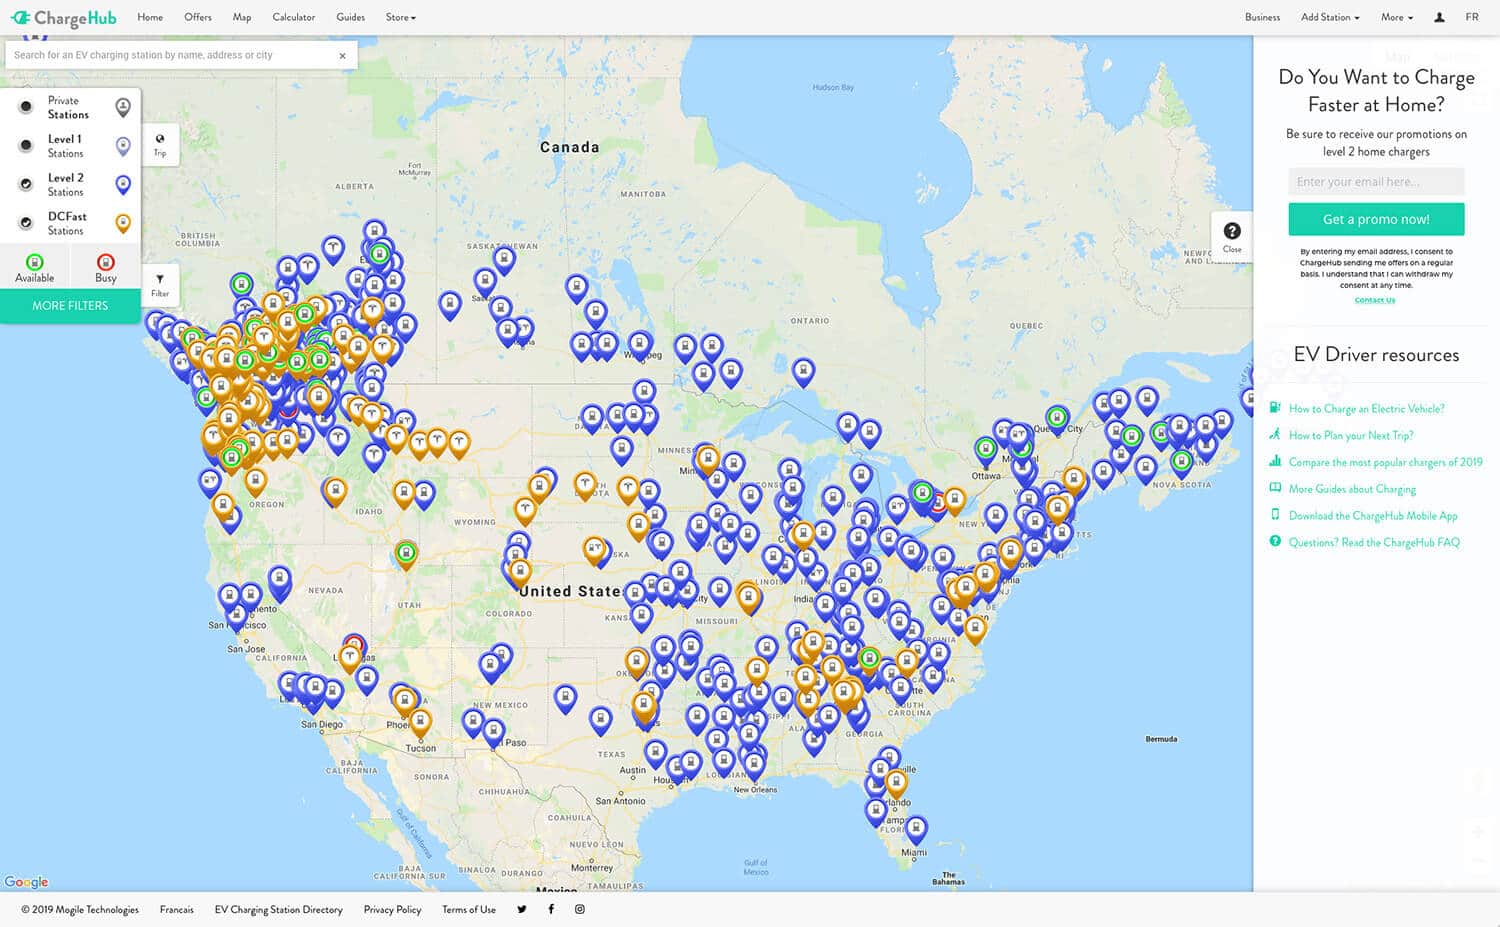The image size is (1500, 927).
Task: Click the Twitter icon in footer
Action: 522,909
